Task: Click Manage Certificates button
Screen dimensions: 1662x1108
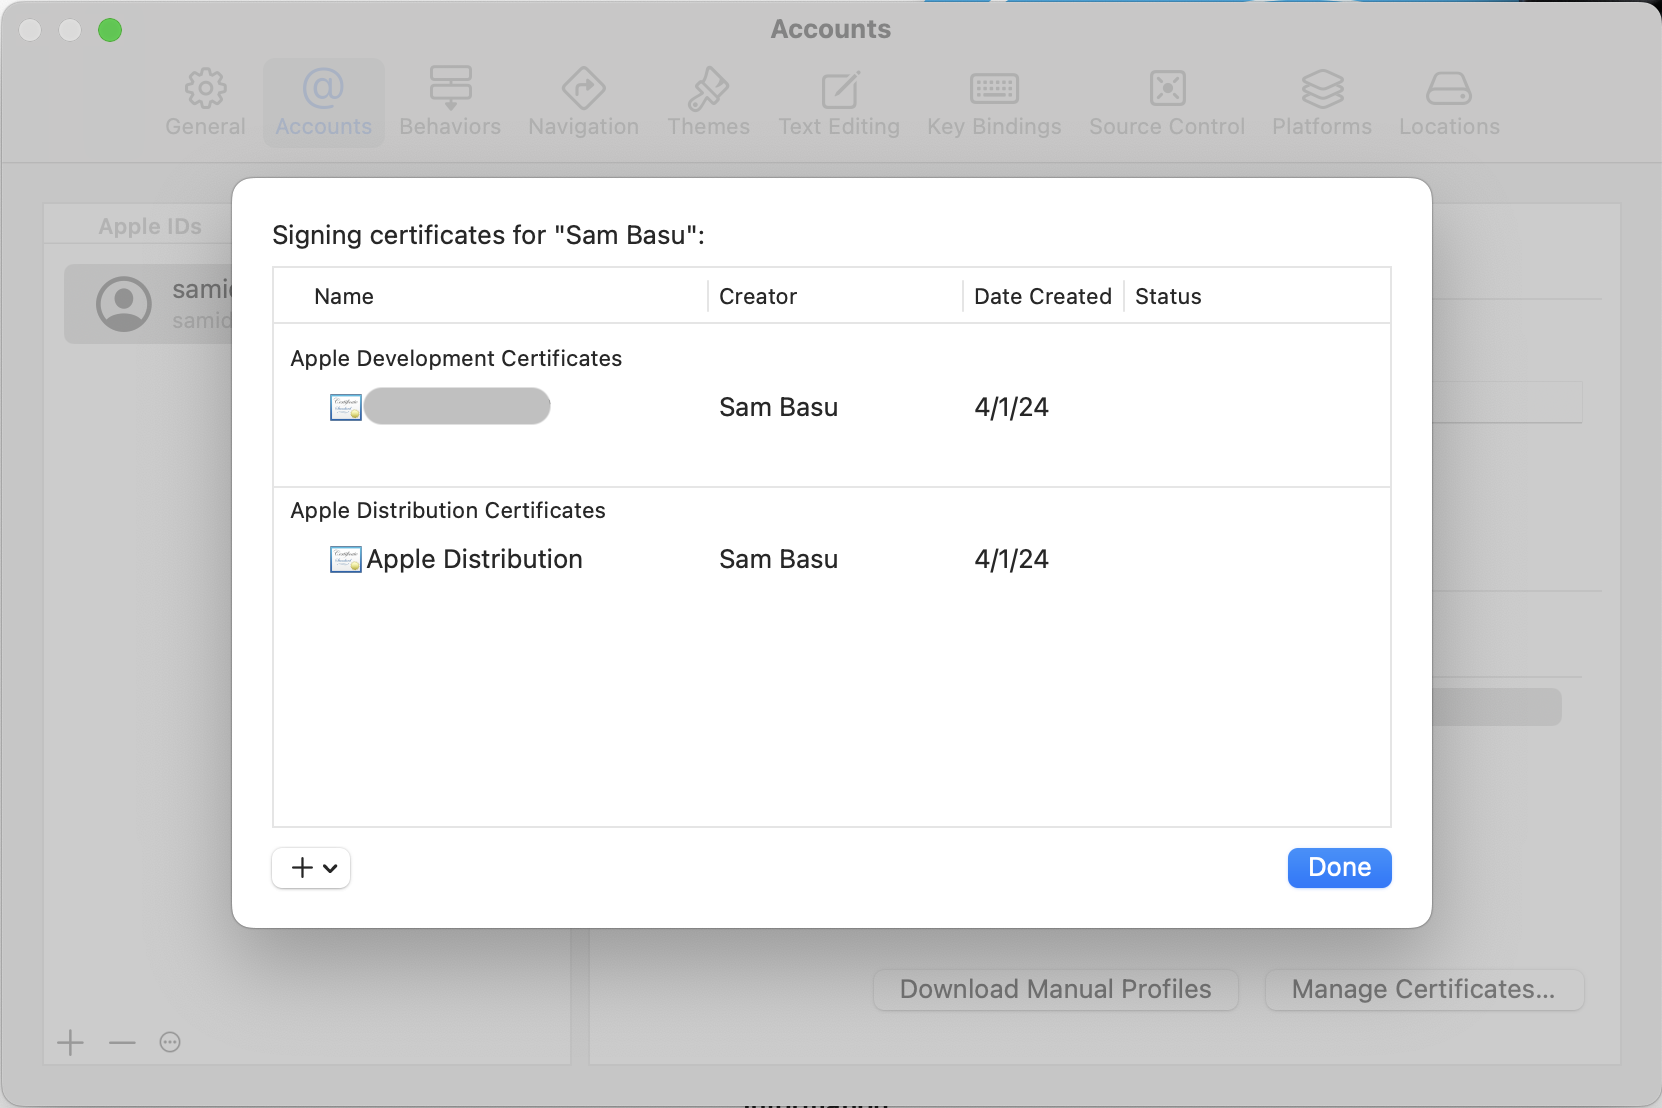Action: pos(1424,989)
